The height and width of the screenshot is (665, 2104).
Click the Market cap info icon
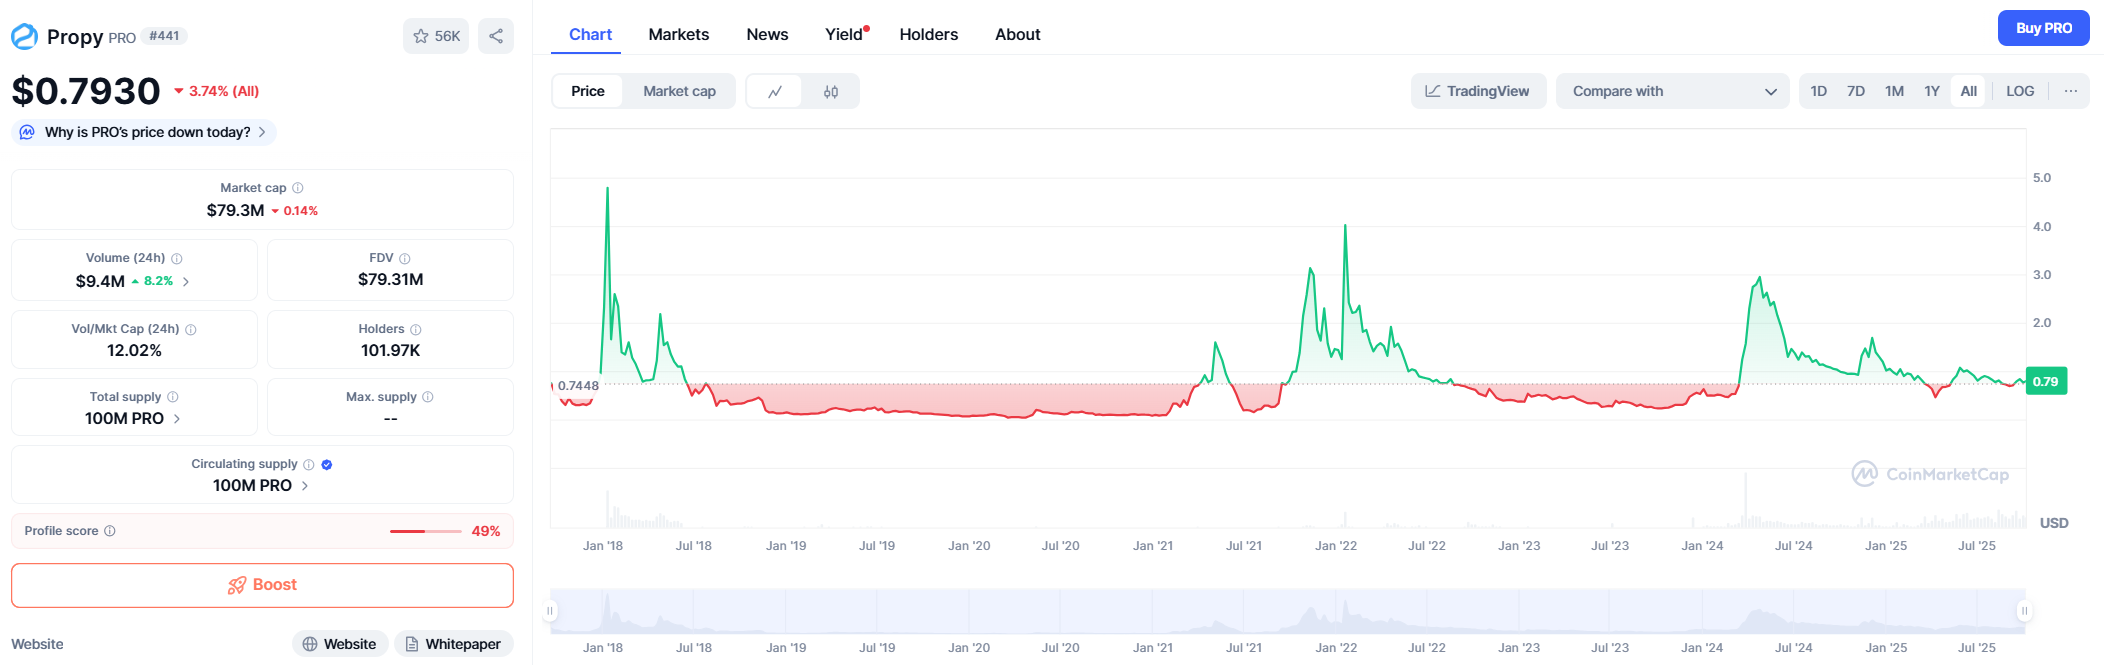pos(298,188)
